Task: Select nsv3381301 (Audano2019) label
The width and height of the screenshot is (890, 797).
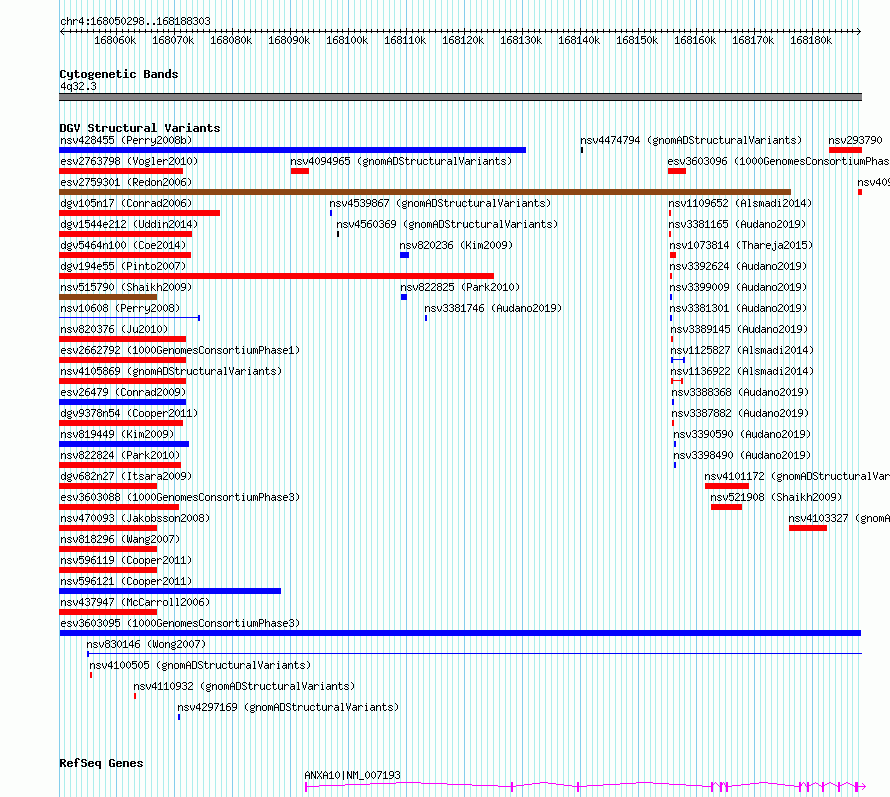Action: click(738, 308)
